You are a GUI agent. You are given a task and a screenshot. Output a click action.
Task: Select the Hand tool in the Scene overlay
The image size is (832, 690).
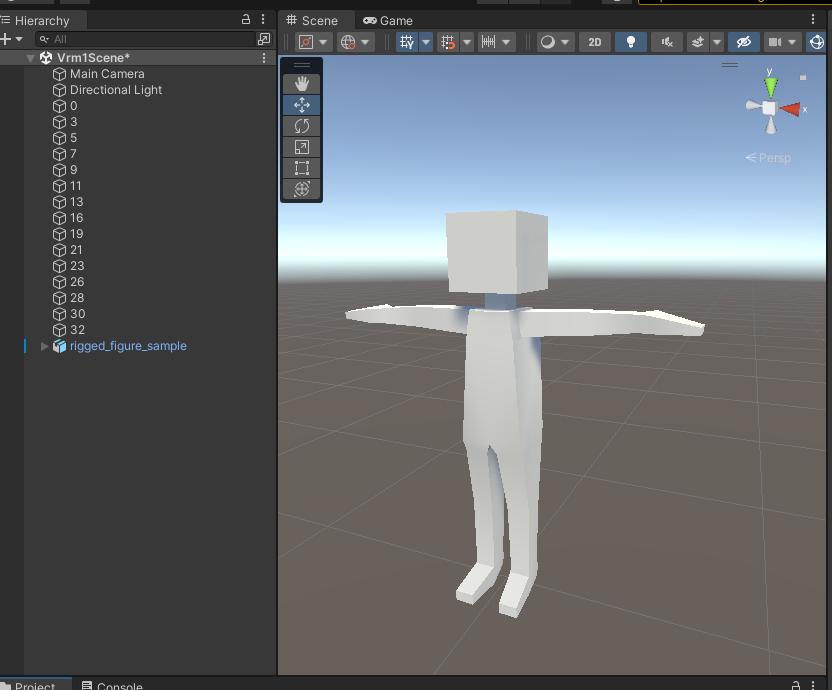(x=301, y=83)
